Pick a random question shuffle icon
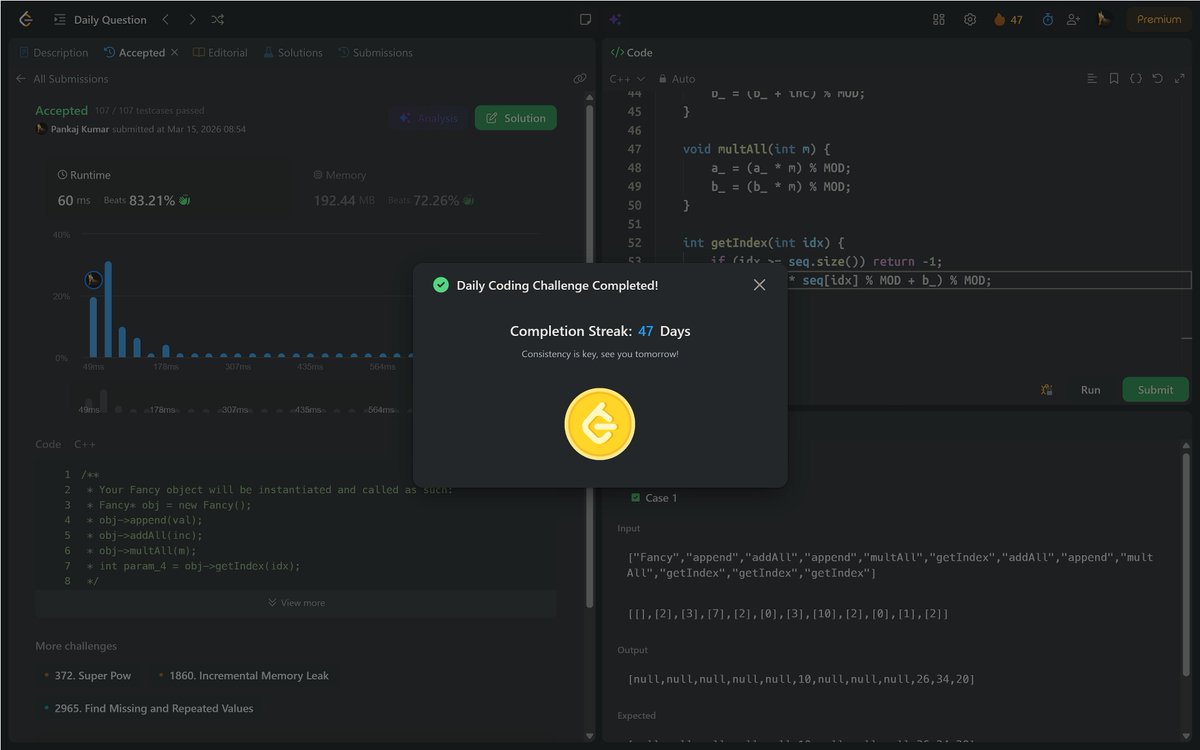The width and height of the screenshot is (1200, 750). pos(218,19)
